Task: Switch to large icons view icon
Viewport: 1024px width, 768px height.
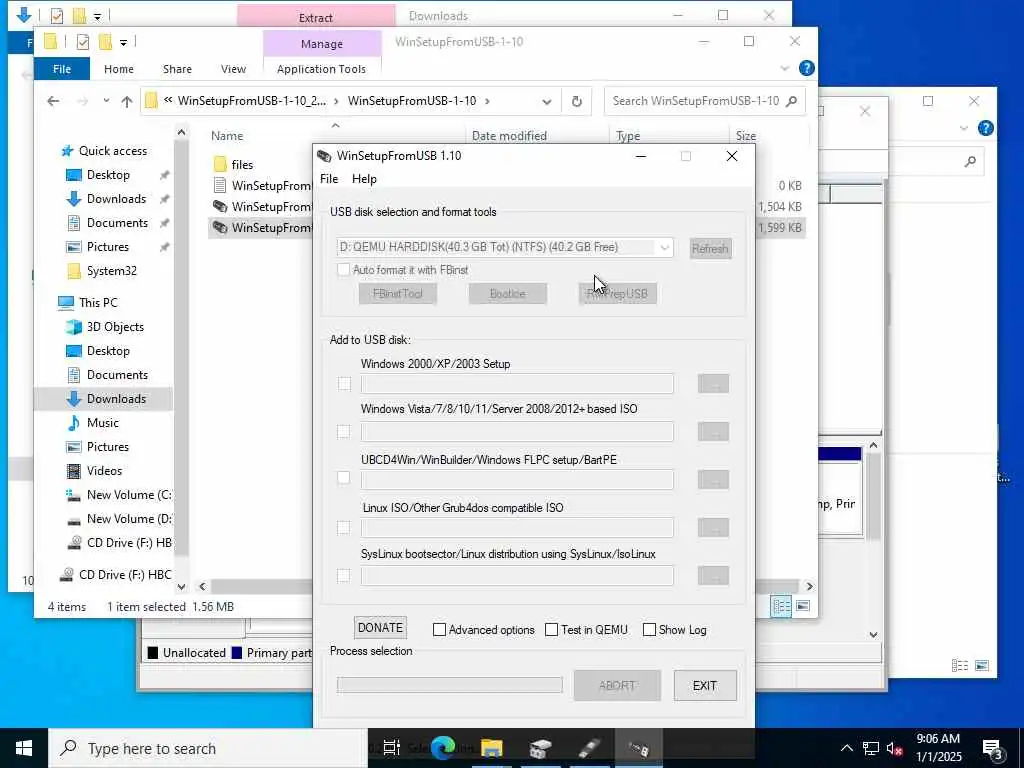Action: click(803, 606)
